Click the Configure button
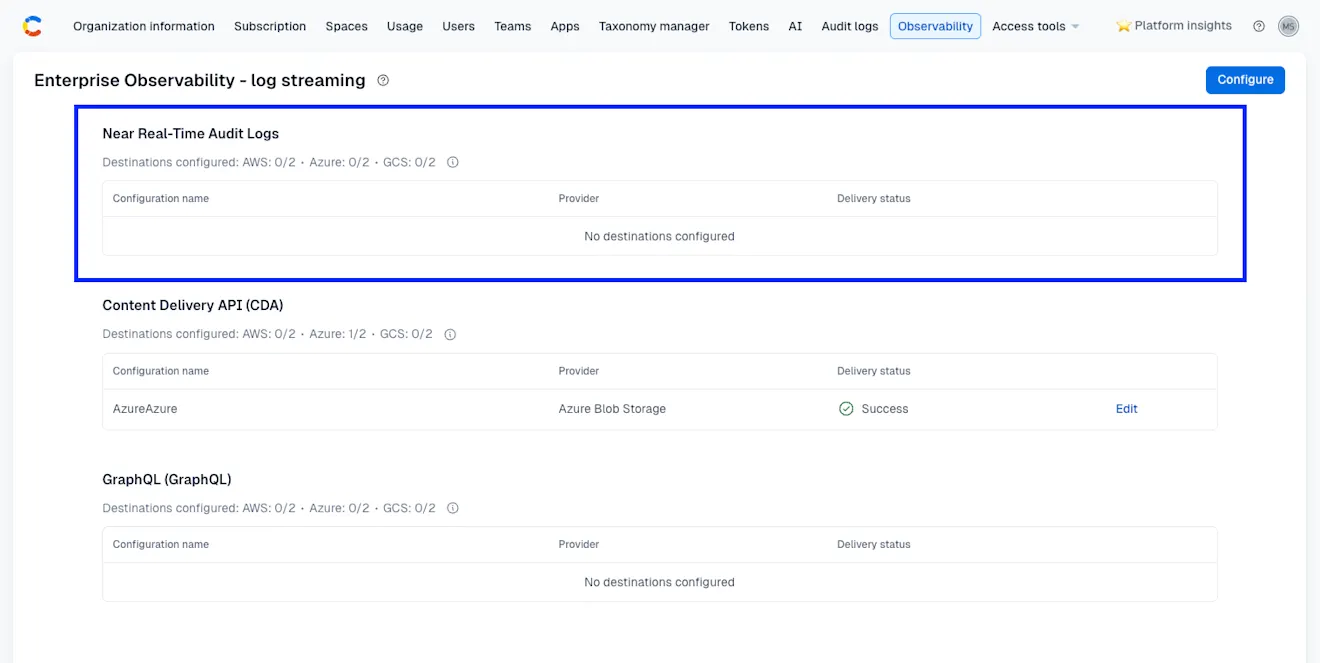The image size is (1320, 663). point(1245,80)
